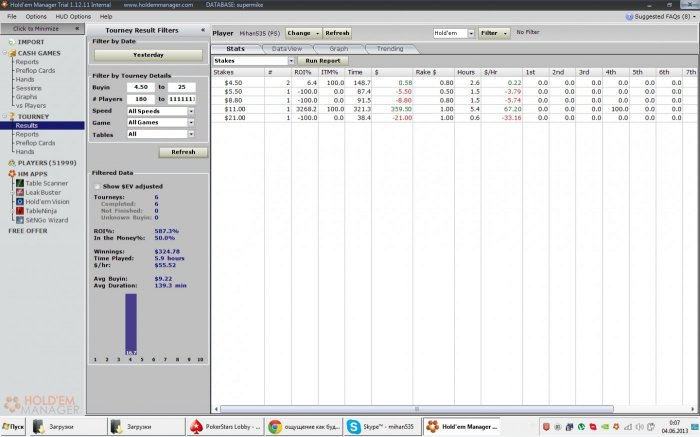This screenshot has width=700, height=437.
Task: Switch to the Chrome taskbar window
Action: tap(304, 427)
